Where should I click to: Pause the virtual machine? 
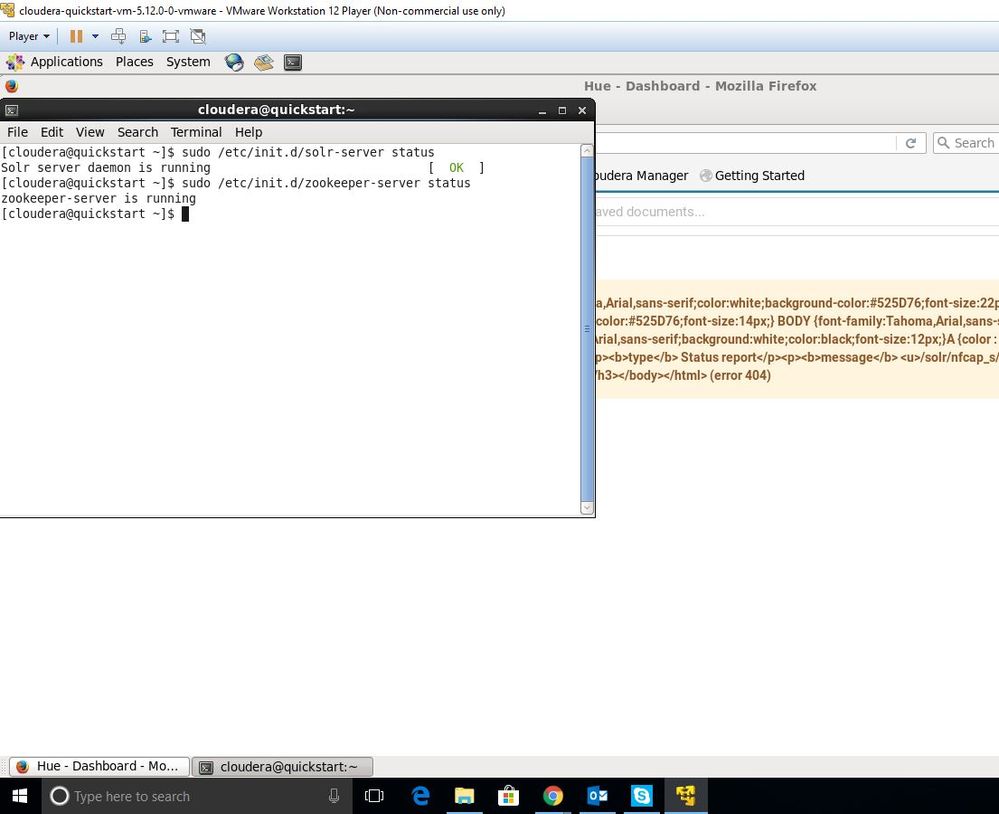[x=76, y=36]
